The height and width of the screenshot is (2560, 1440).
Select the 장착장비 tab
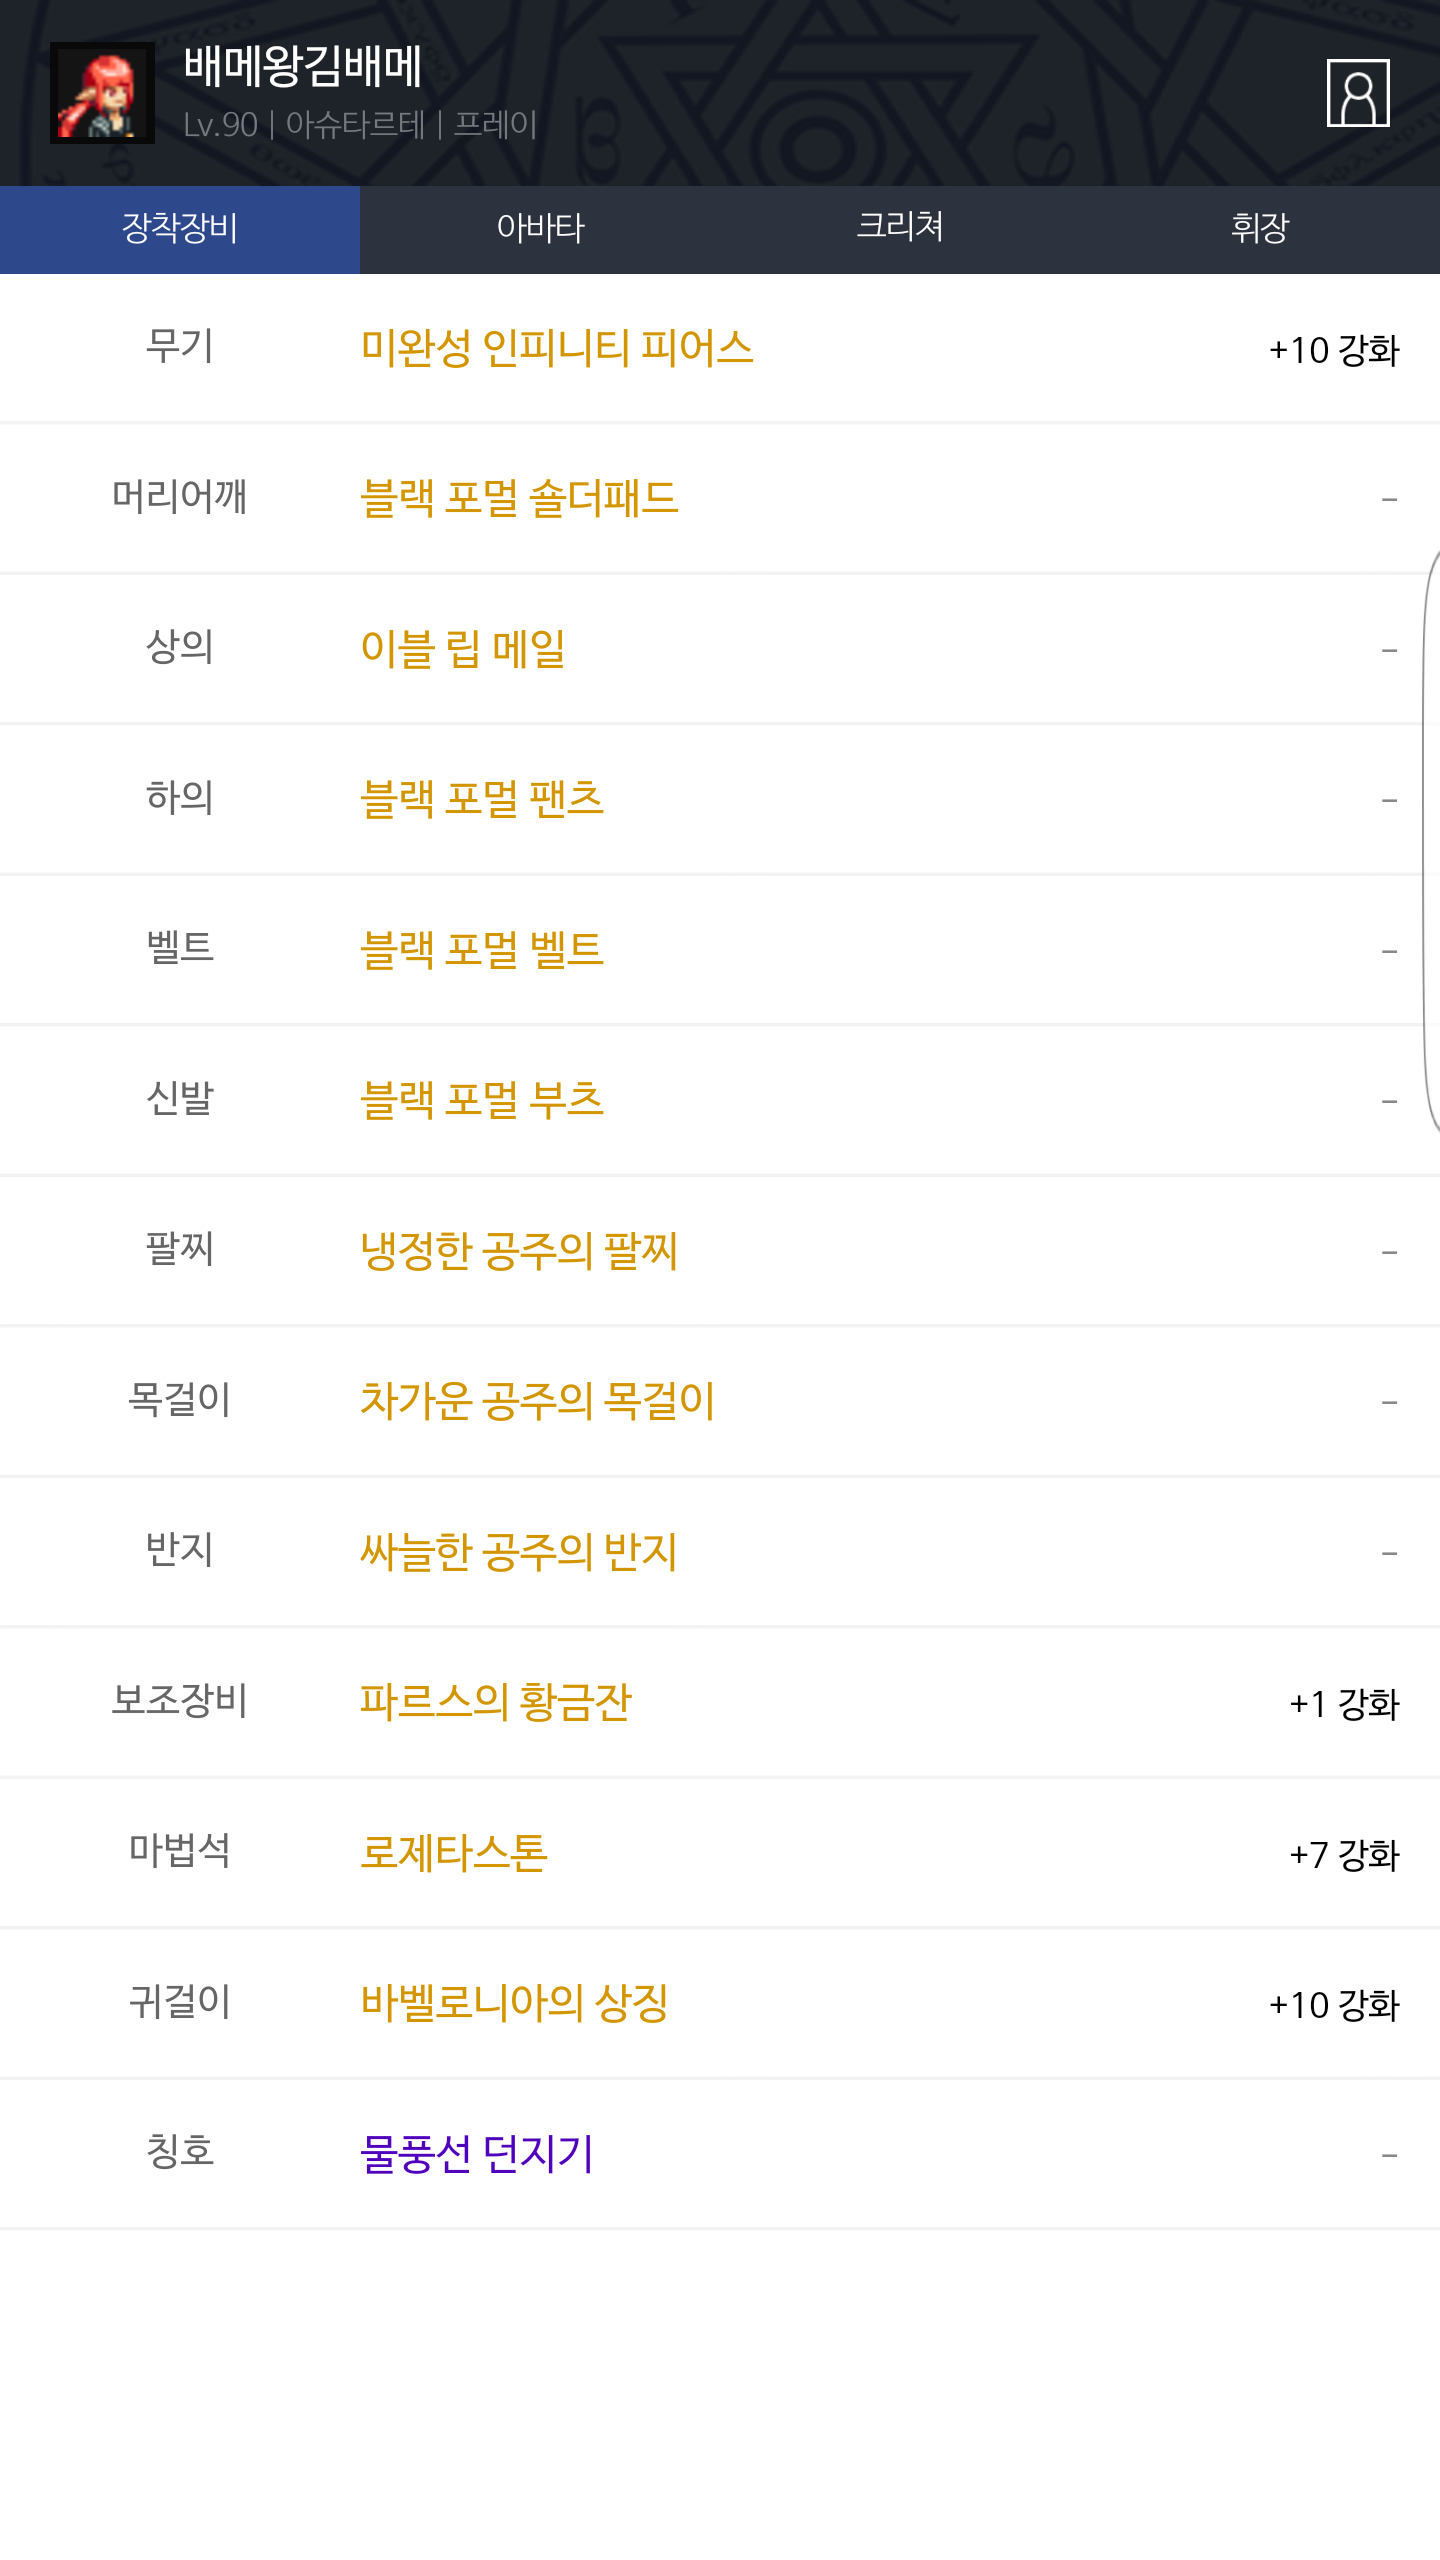click(x=180, y=229)
